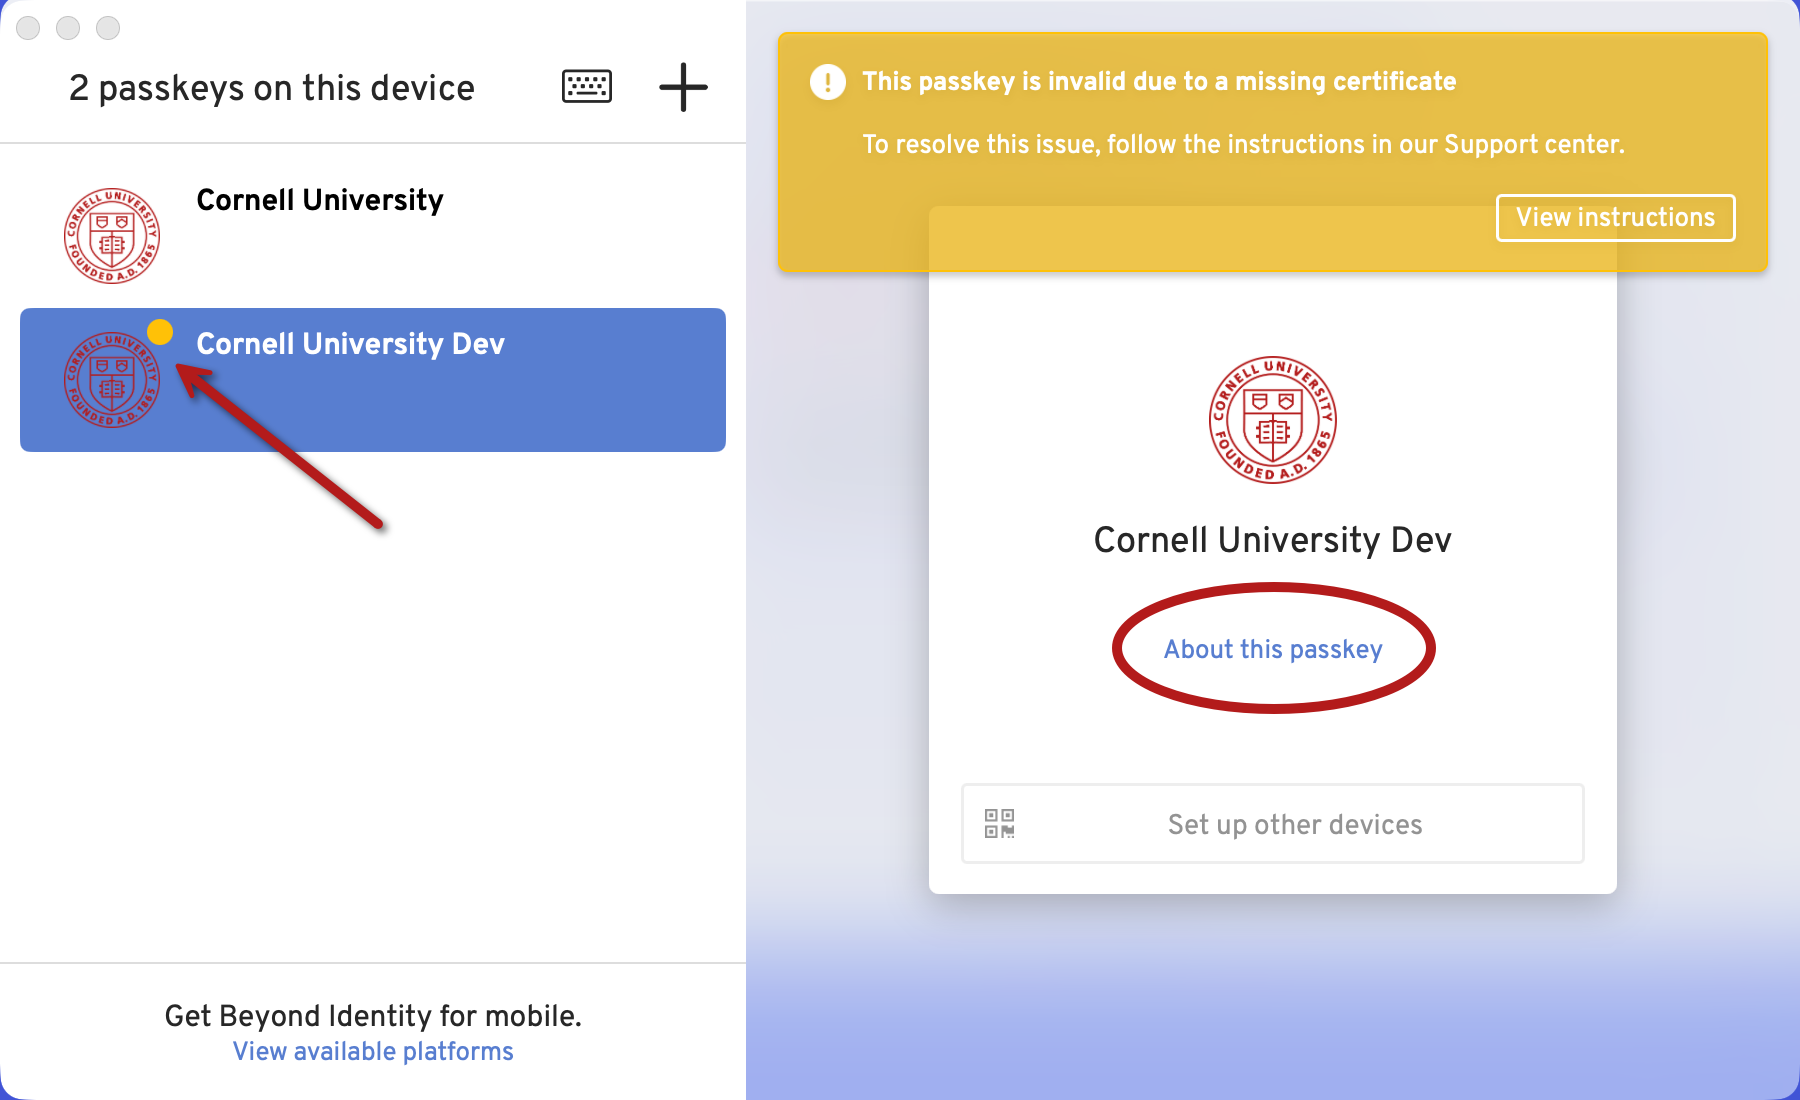Open the About this passkey link
The width and height of the screenshot is (1800, 1100).
tap(1273, 649)
